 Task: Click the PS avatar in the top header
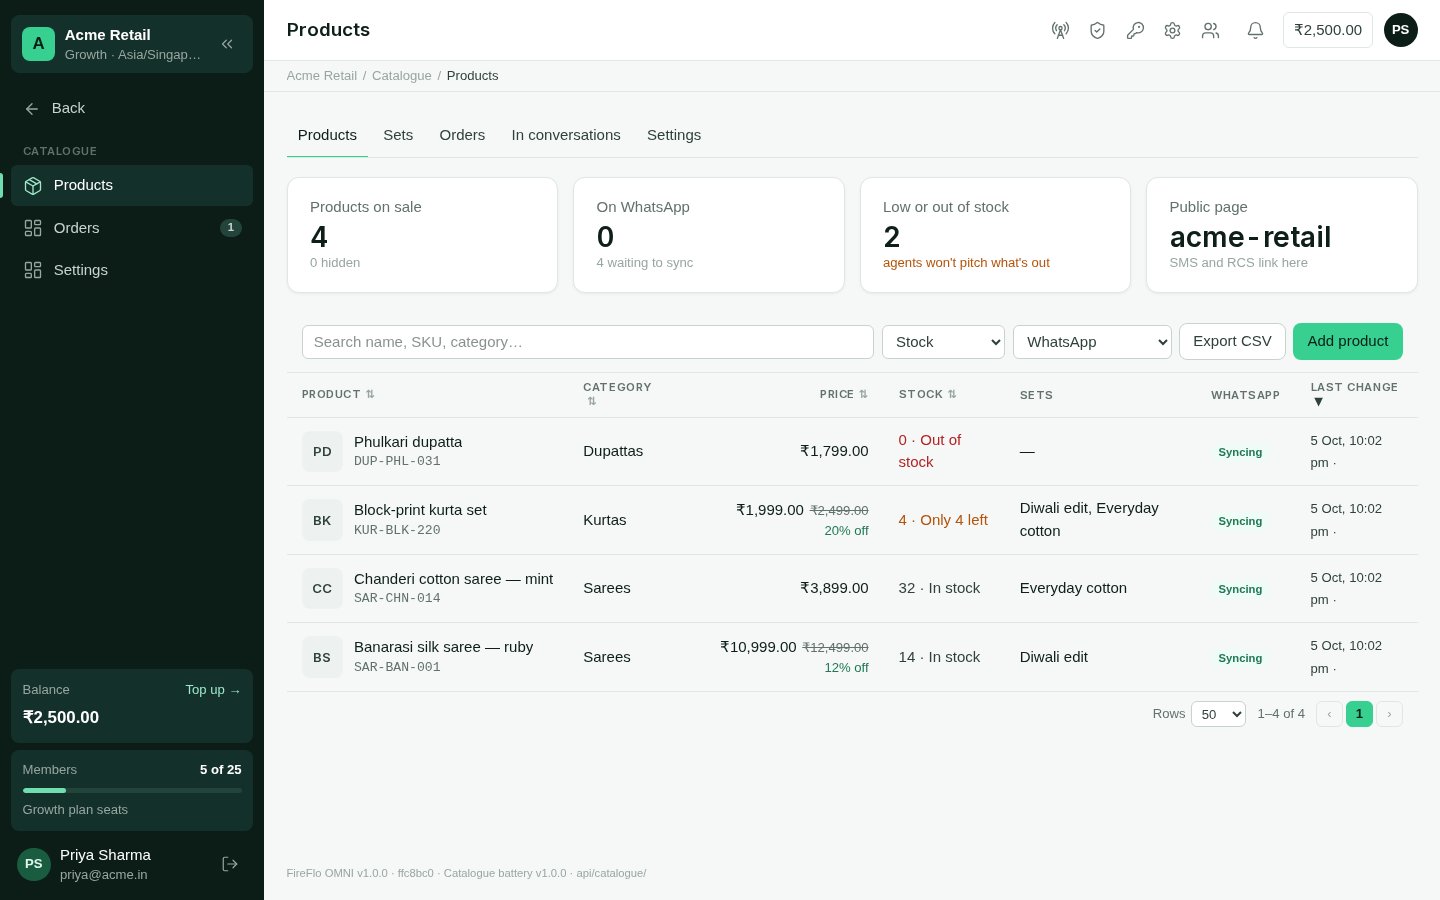(x=1401, y=30)
